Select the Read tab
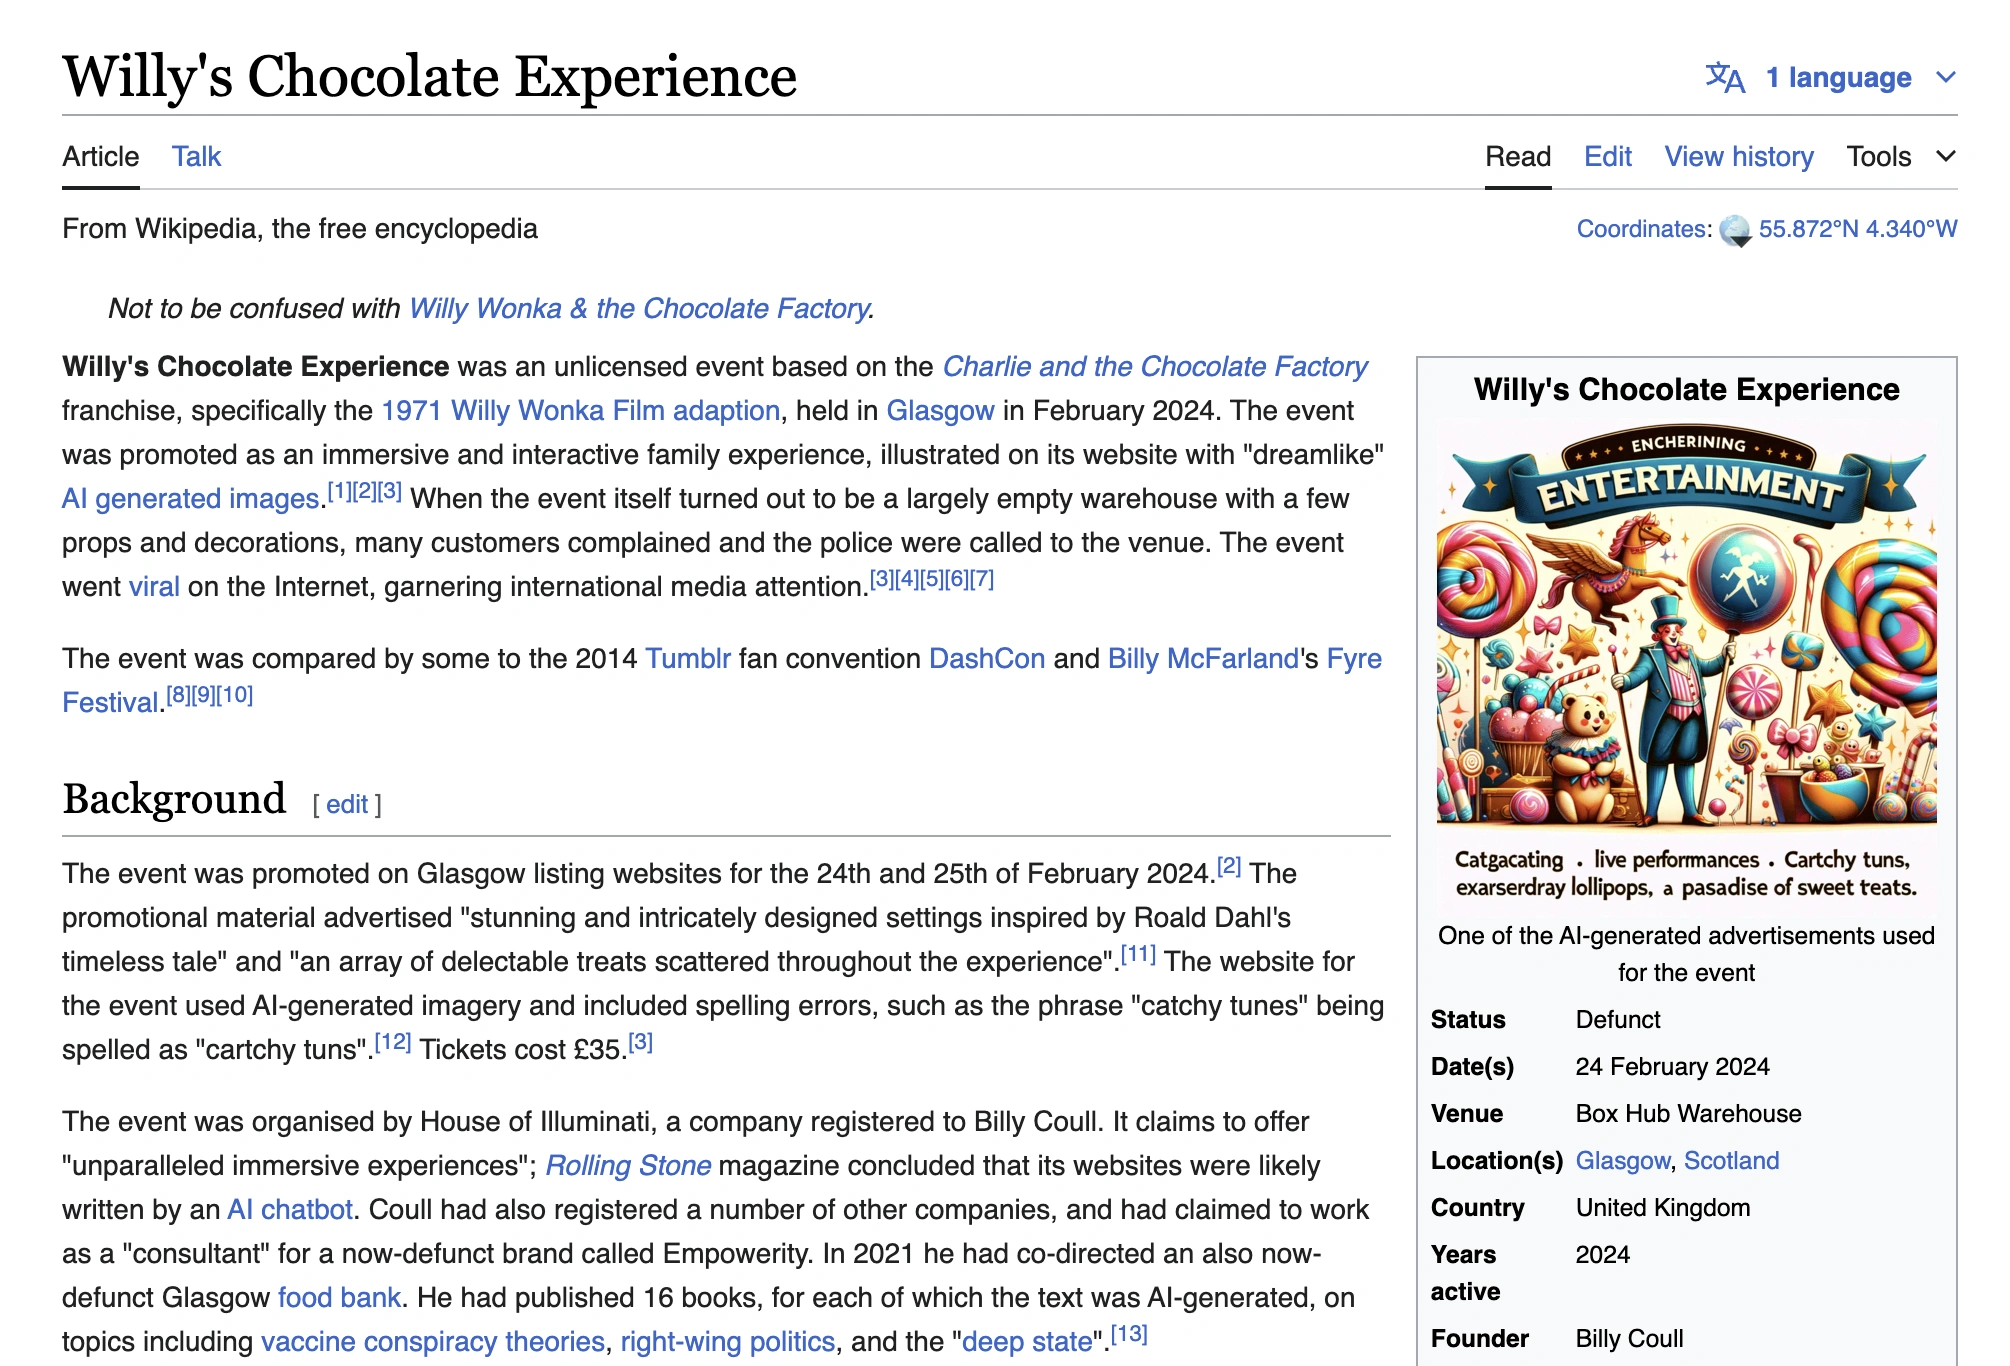2010x1366 pixels. click(x=1517, y=156)
